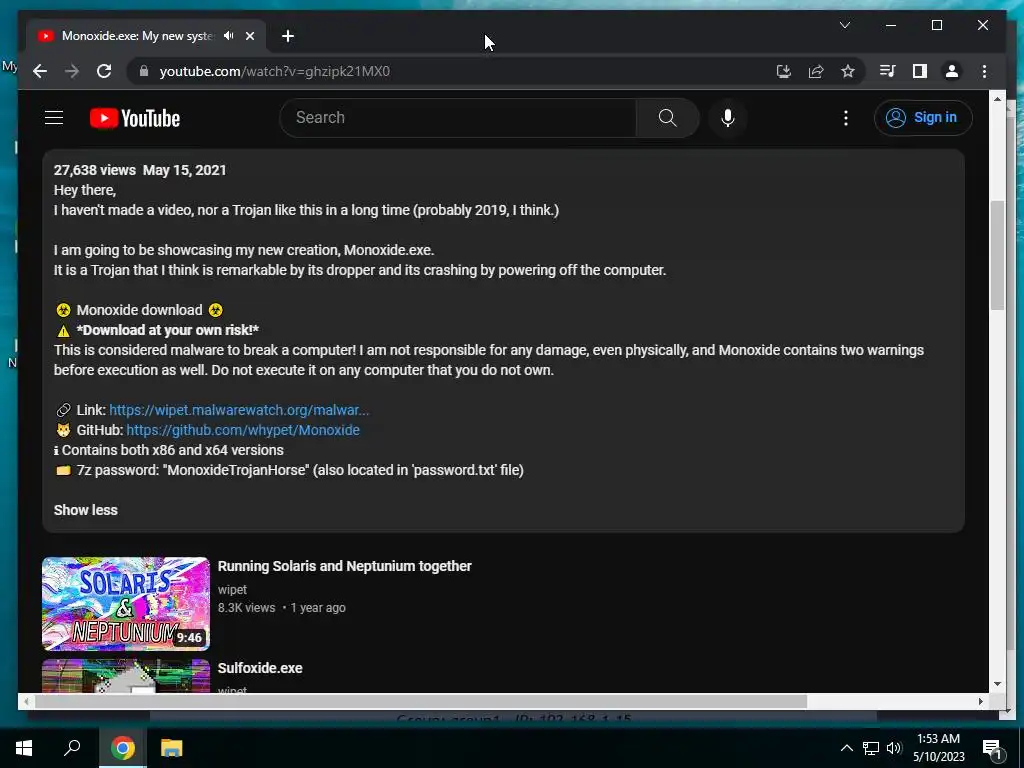Bookmark this tab with the star
Screen dimensions: 1024x768
point(848,71)
